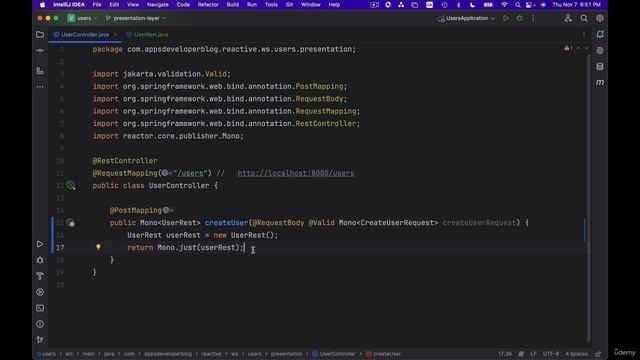Open the presentation-layer branch dropdown

[136, 18]
